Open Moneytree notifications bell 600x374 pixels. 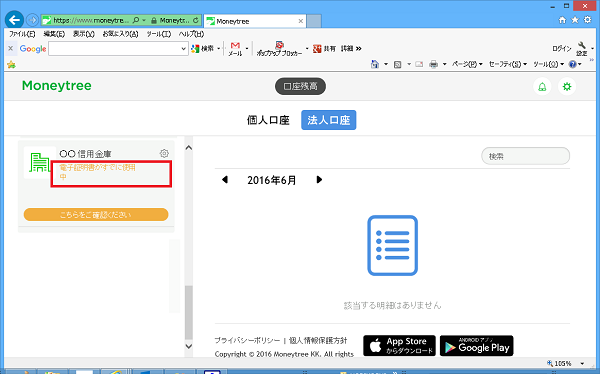pos(542,87)
